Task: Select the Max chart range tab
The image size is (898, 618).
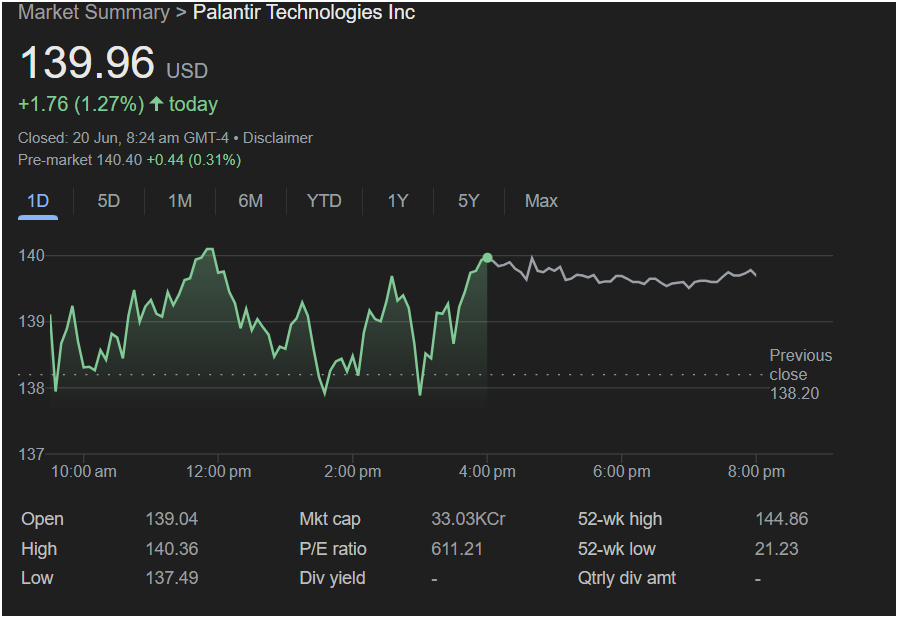Action: [x=541, y=201]
